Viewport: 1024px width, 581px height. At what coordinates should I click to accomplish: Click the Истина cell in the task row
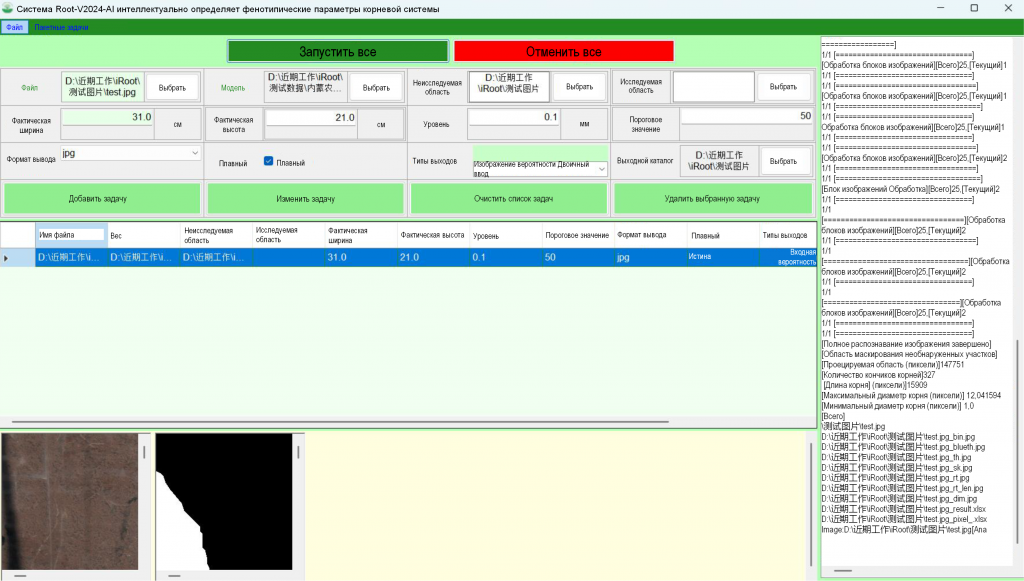click(722, 257)
